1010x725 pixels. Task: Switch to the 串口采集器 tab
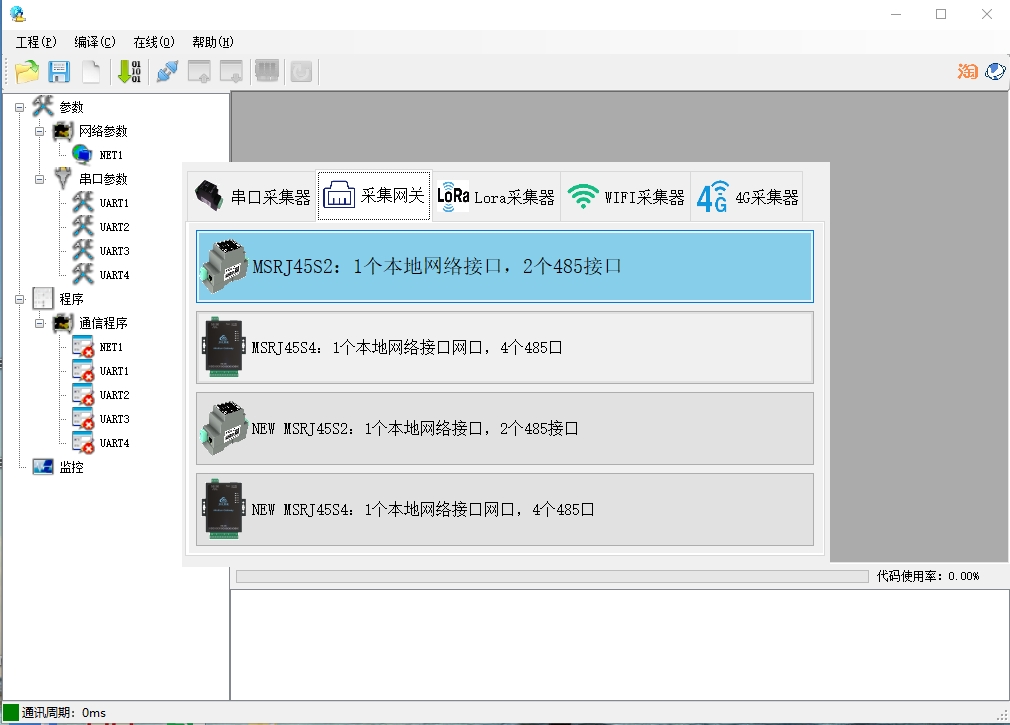(x=252, y=196)
